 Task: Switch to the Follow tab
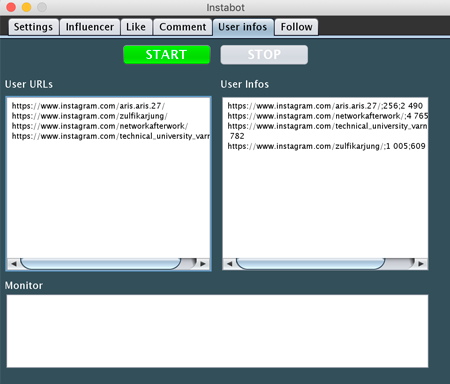[x=296, y=27]
